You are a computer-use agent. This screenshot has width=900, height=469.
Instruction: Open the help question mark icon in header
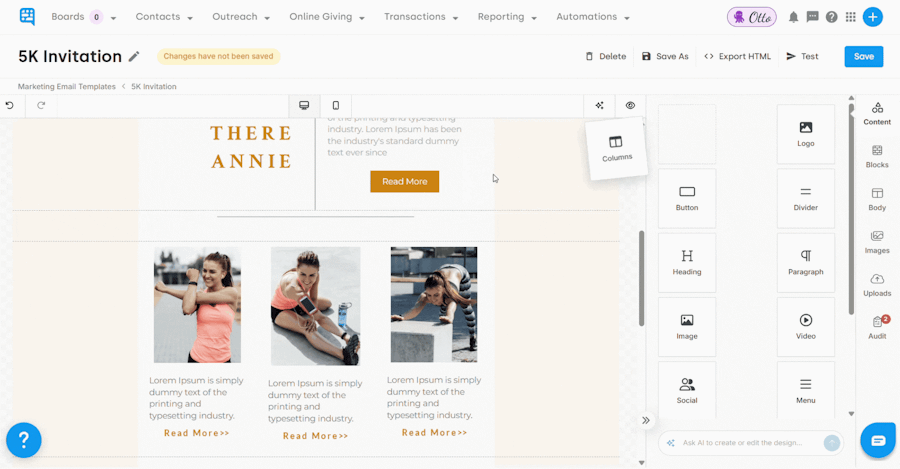(x=831, y=17)
